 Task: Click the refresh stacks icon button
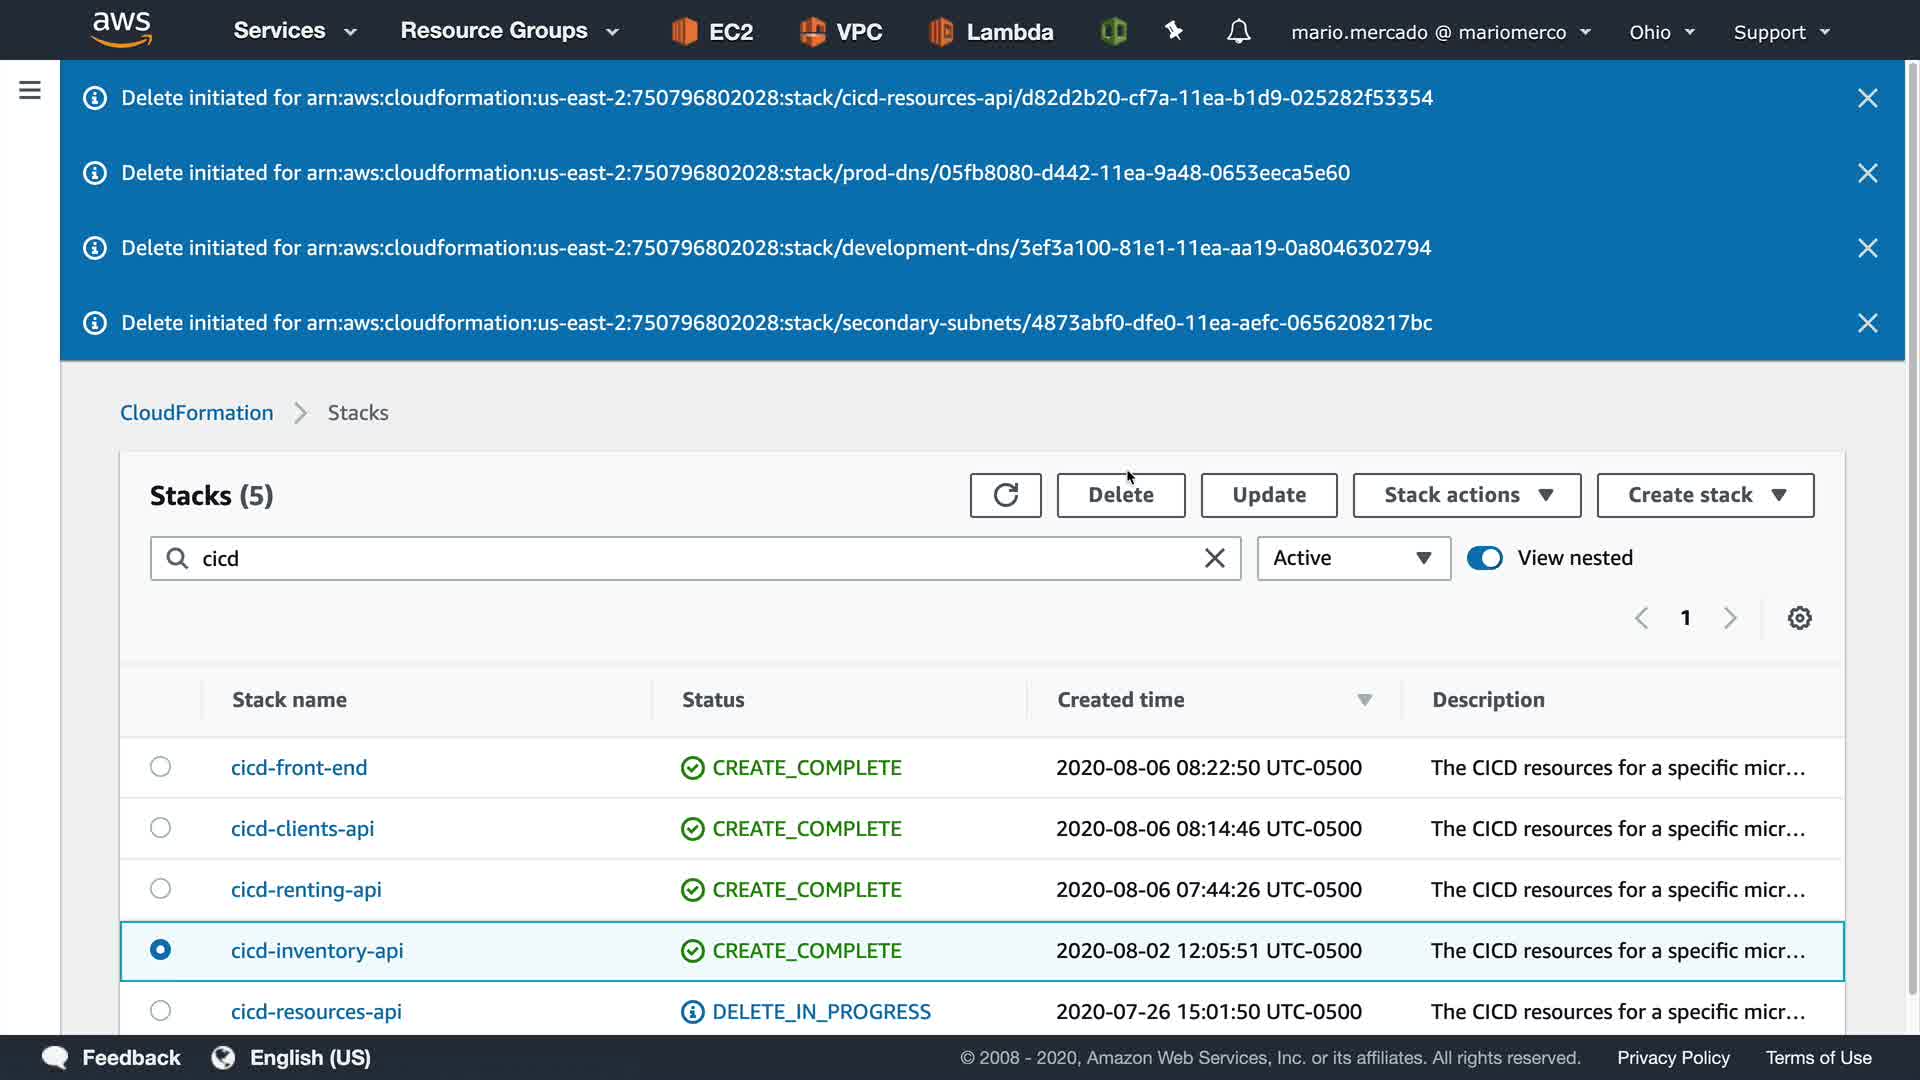(1005, 495)
